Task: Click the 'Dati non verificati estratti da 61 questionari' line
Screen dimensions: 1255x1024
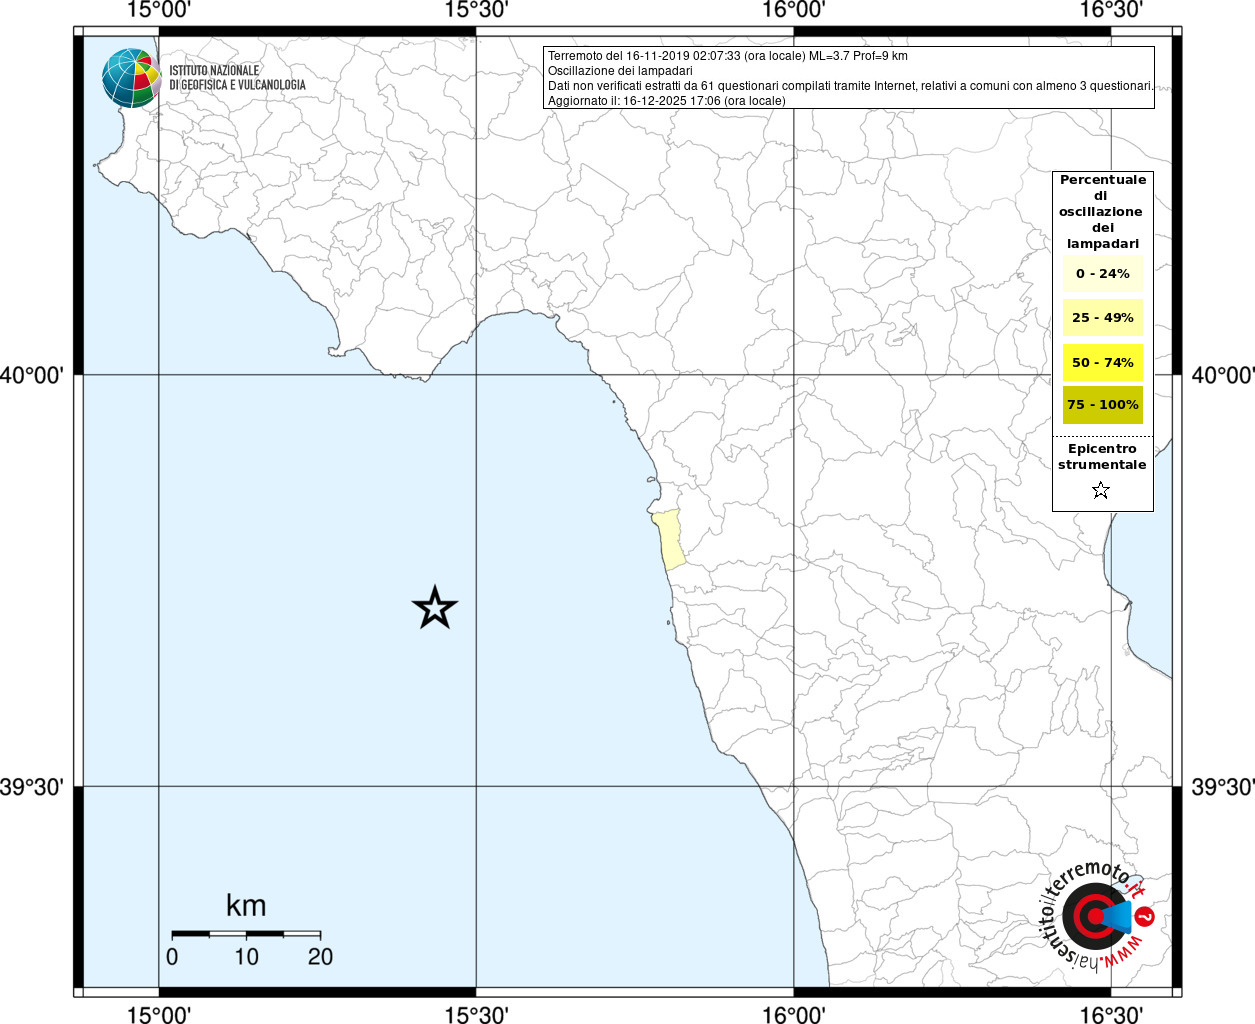Action: coord(851,86)
